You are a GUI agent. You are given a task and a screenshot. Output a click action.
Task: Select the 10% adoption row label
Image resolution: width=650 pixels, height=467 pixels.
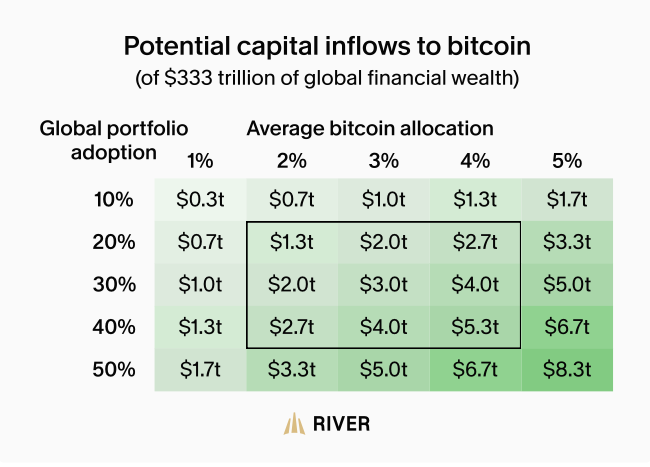114,199
